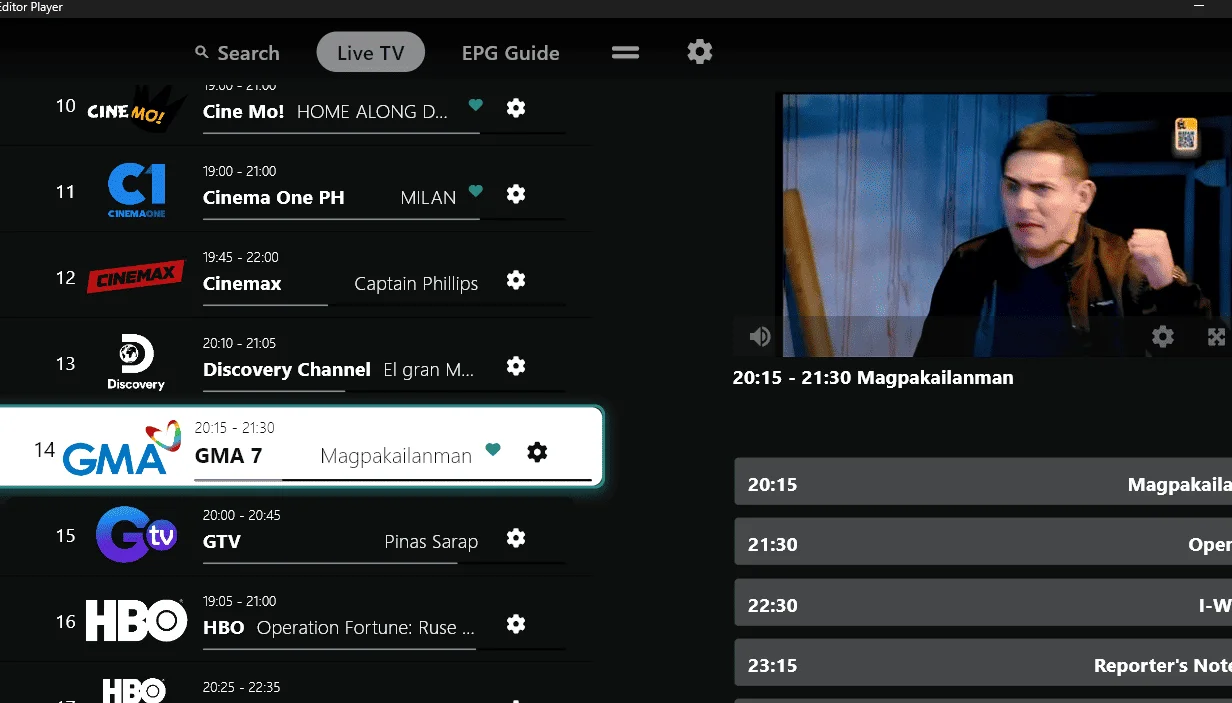The height and width of the screenshot is (703, 1232).
Task: Toggle favorite heart on Cine Mo!
Action: coord(476,105)
